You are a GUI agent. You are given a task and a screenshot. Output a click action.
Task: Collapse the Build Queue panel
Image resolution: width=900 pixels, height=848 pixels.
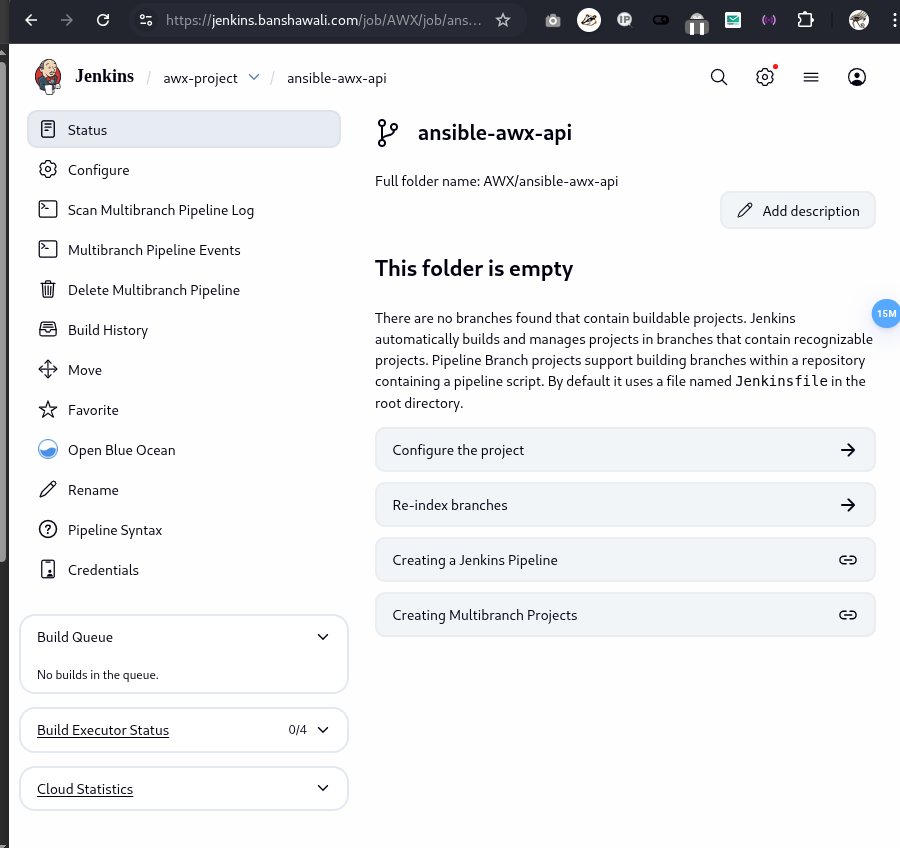322,637
